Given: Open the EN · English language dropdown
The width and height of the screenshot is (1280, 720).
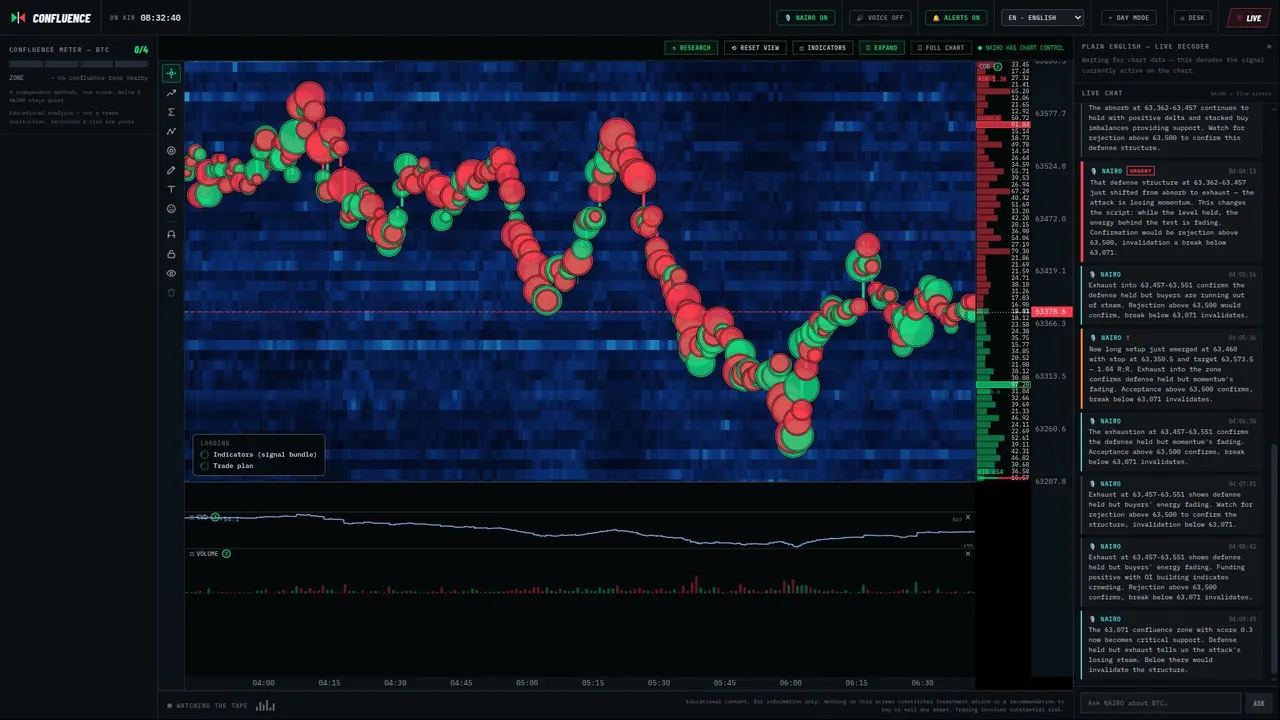Looking at the screenshot, I should 1043,18.
